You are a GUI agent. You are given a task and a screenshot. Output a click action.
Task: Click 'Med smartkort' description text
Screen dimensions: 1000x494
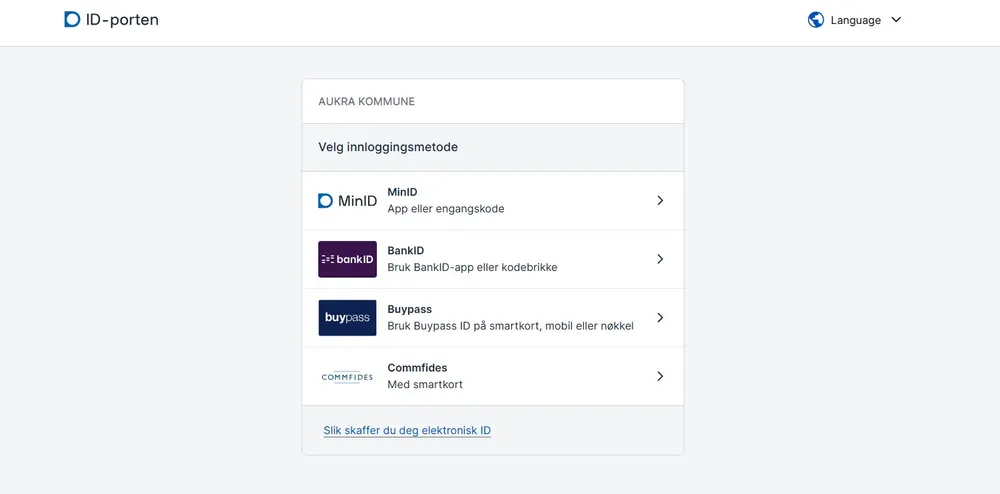[425, 385]
